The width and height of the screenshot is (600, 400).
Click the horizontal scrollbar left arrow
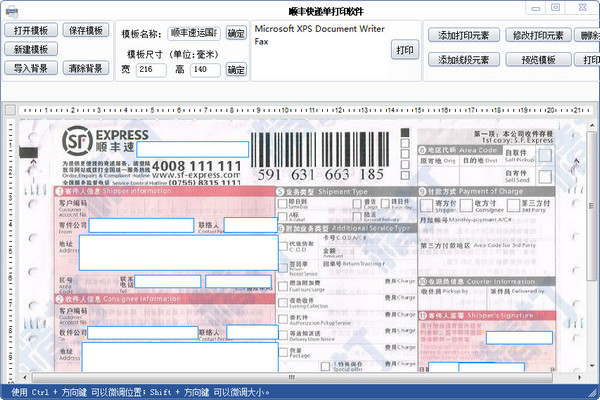pyautogui.click(x=25, y=377)
